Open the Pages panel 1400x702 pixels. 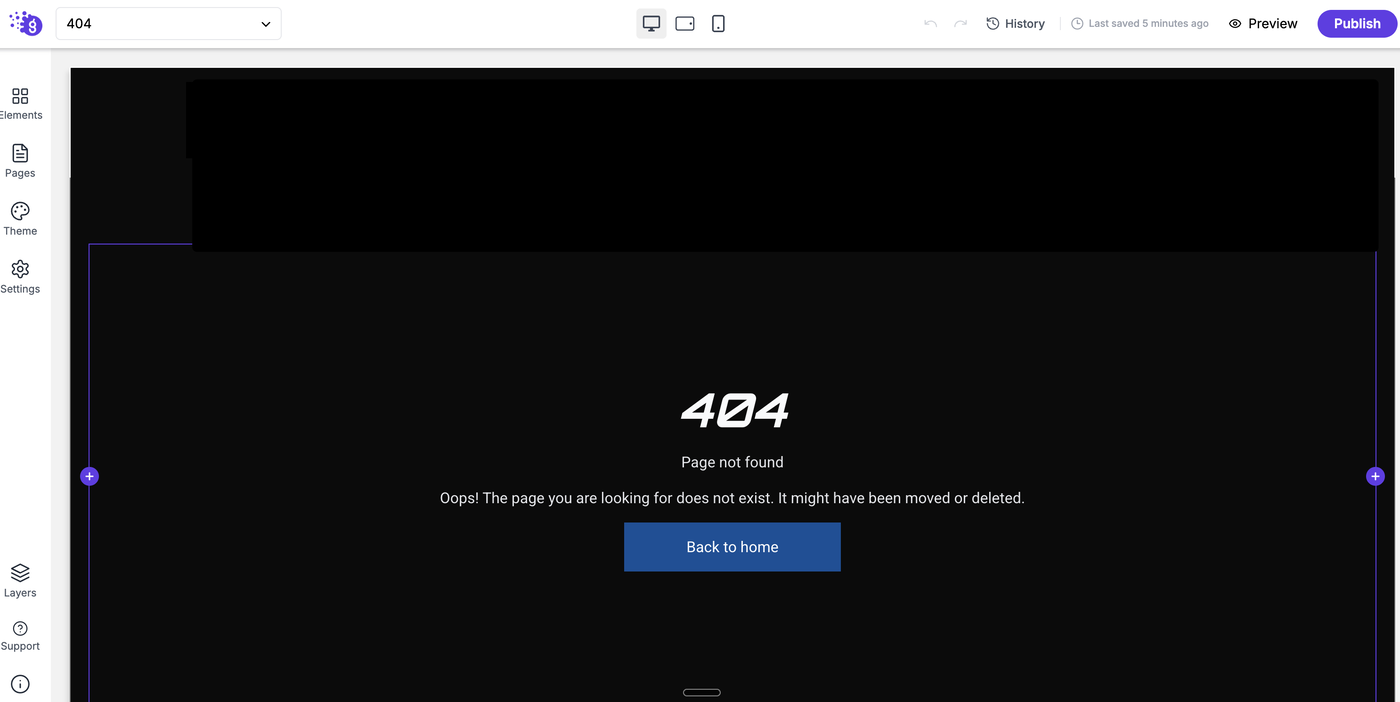[x=20, y=161]
